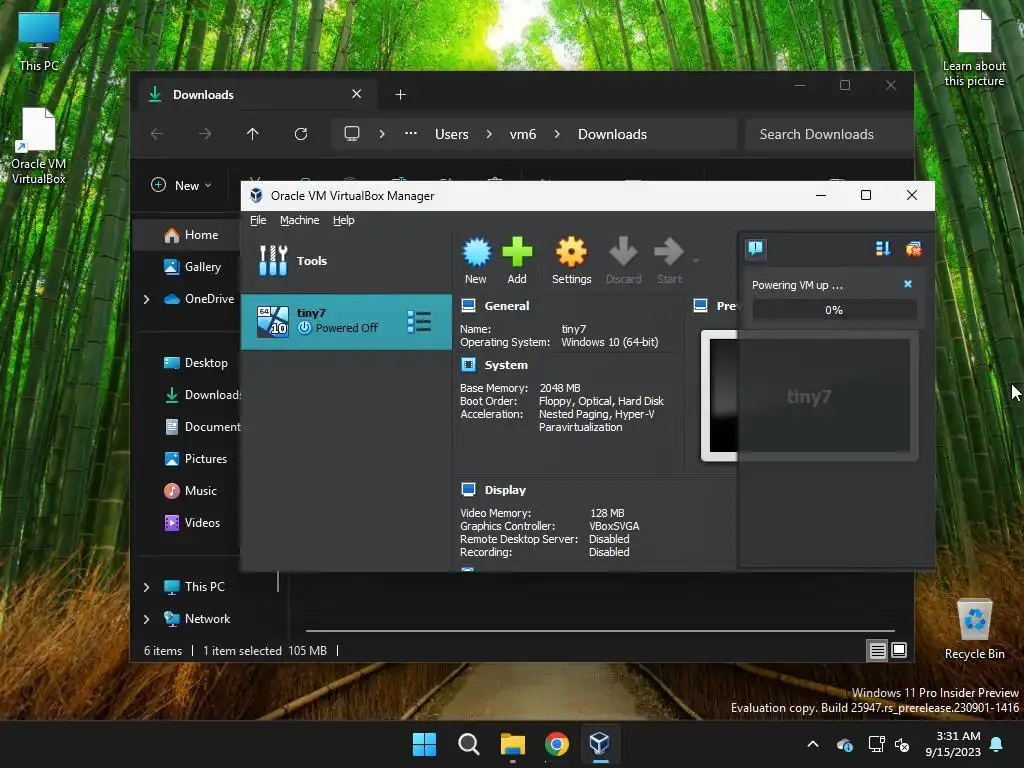Expand the chevron after Users

pyautogui.click(x=489, y=134)
